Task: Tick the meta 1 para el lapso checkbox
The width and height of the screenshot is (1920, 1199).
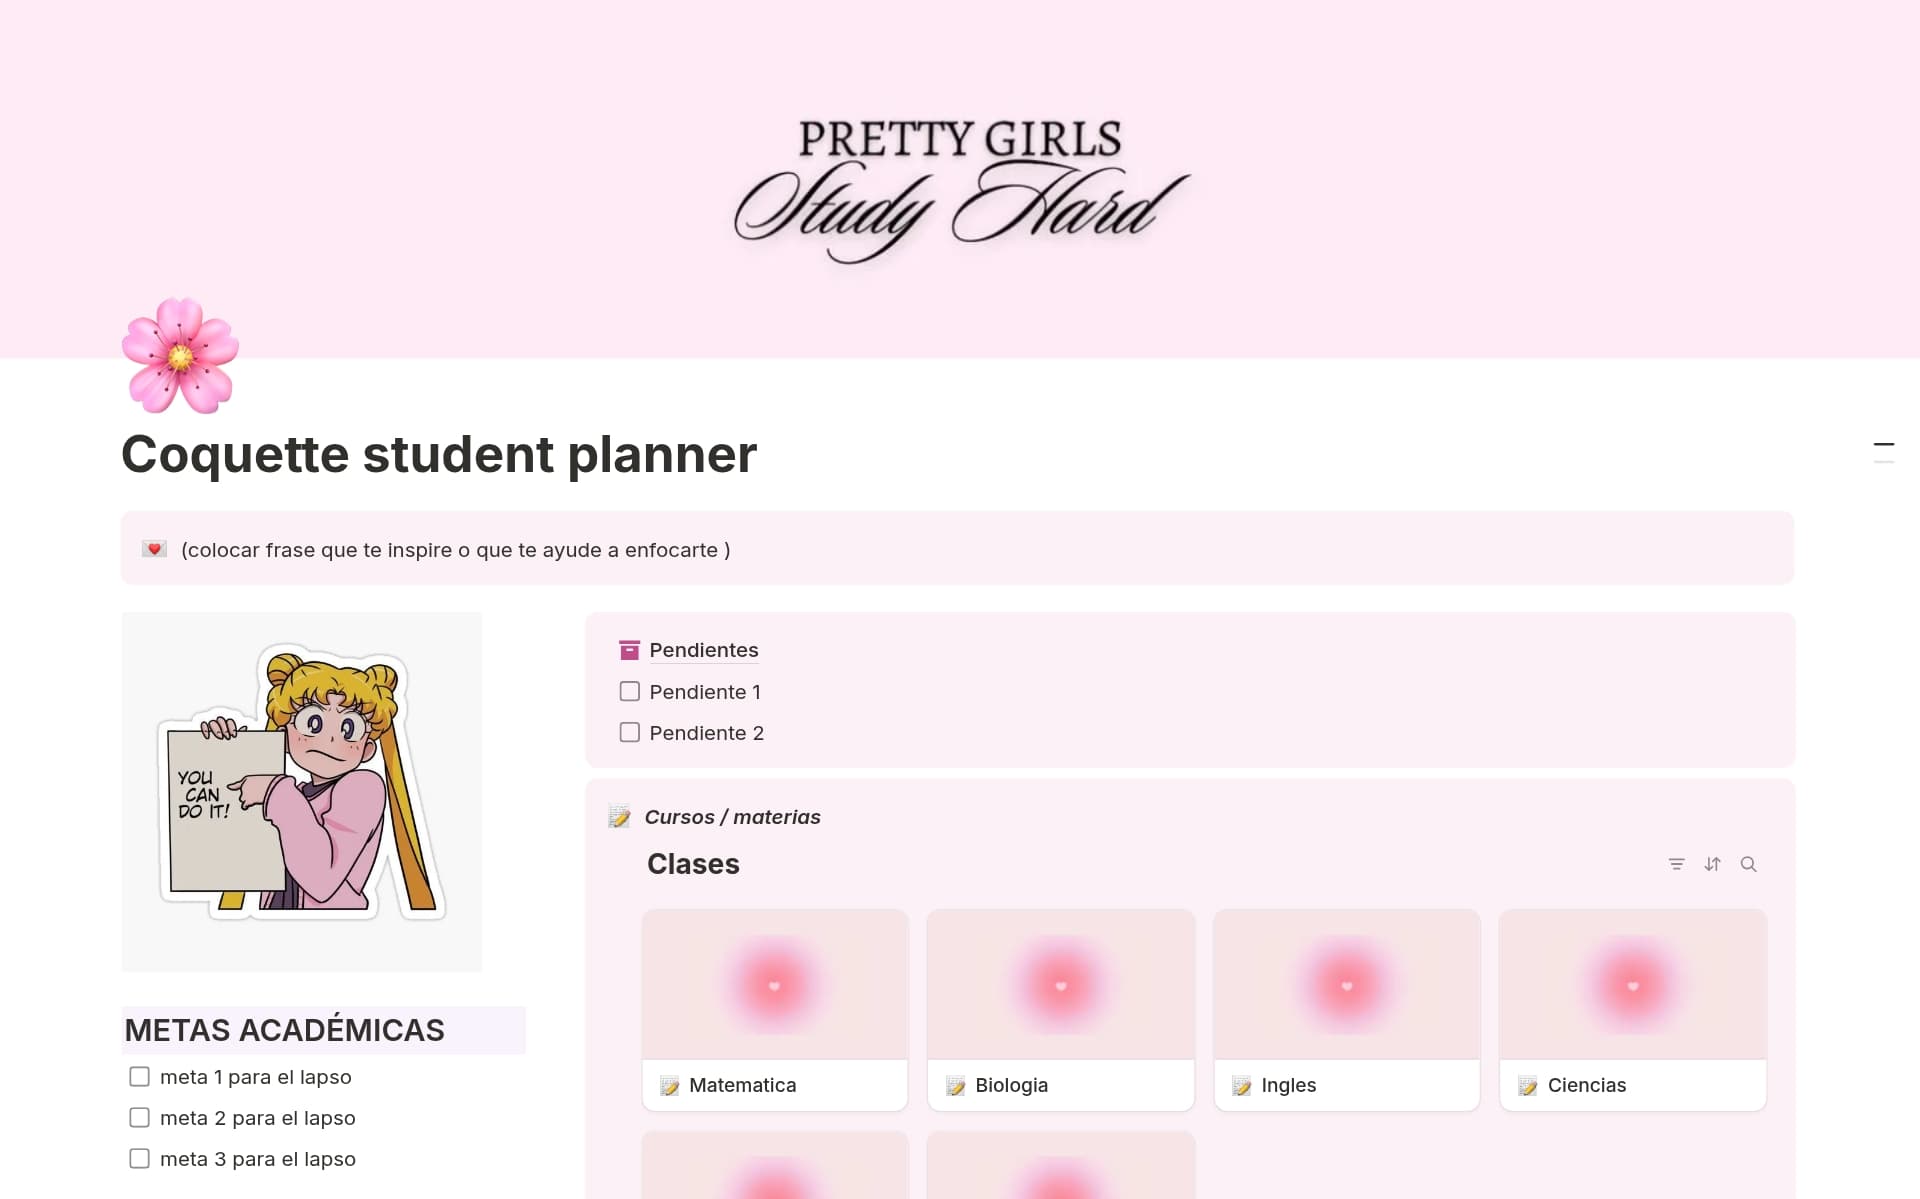Action: pos(140,1077)
